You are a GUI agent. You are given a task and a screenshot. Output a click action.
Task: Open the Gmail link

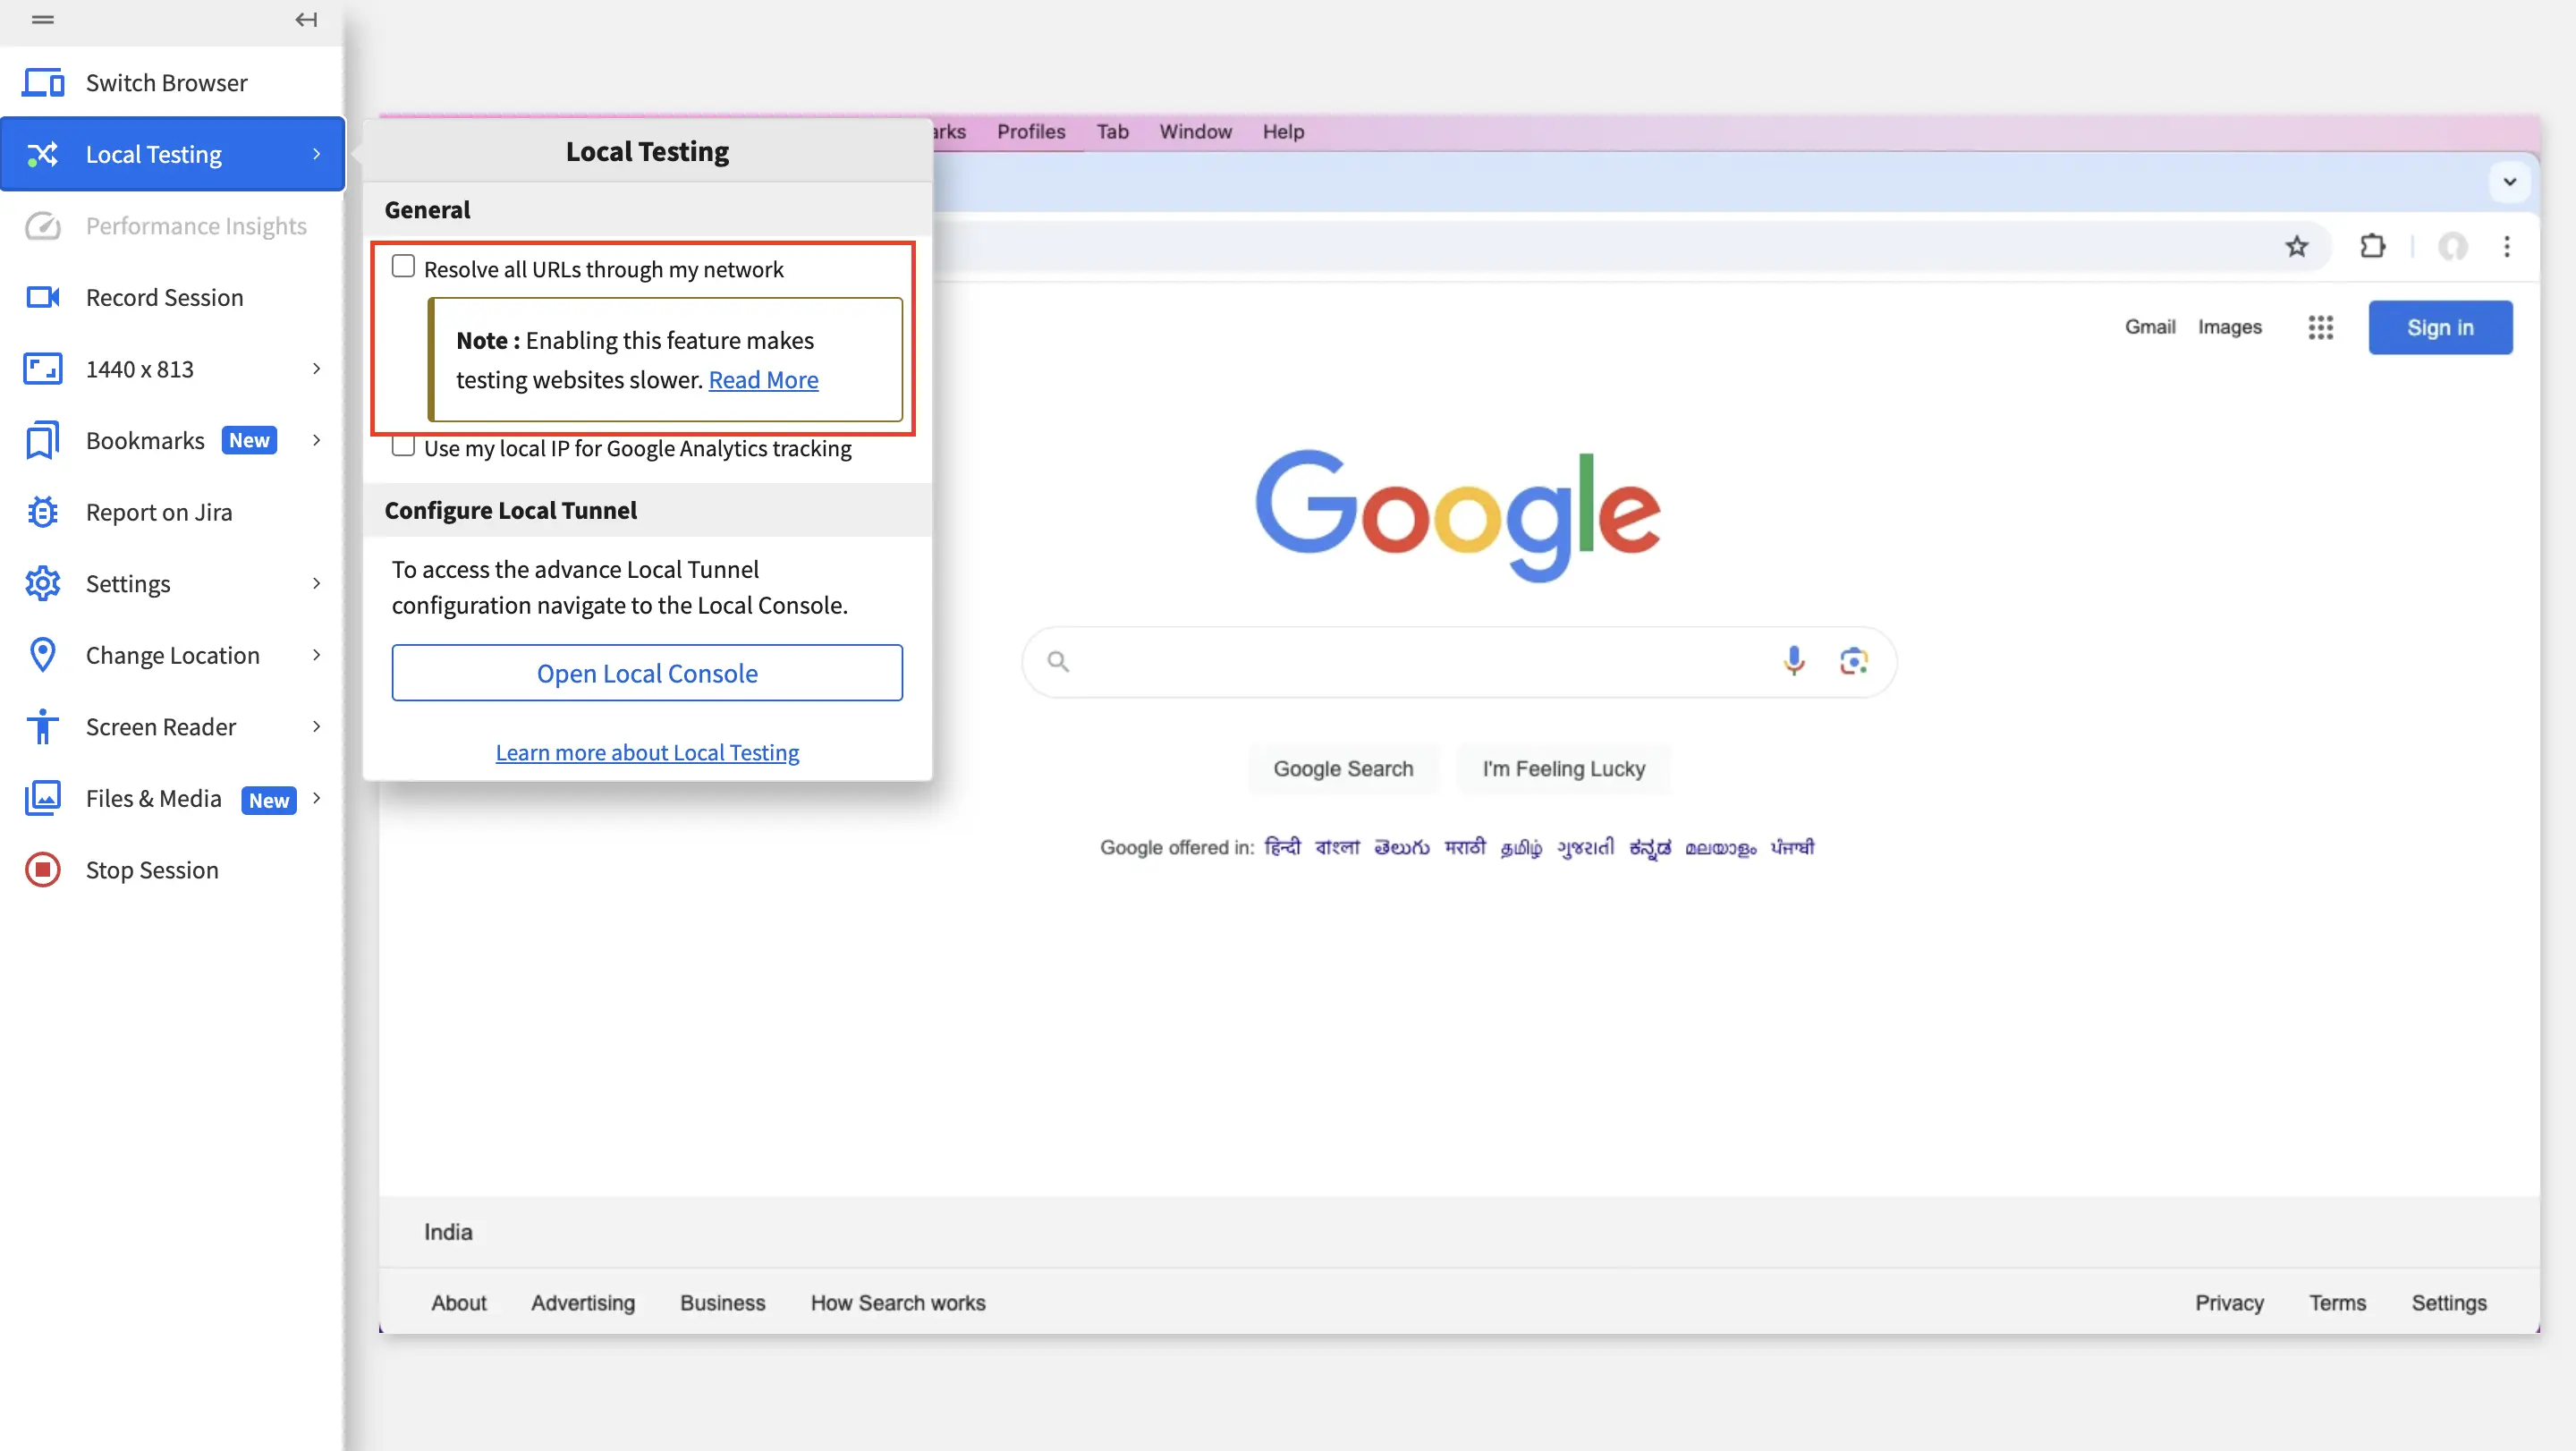point(2150,327)
